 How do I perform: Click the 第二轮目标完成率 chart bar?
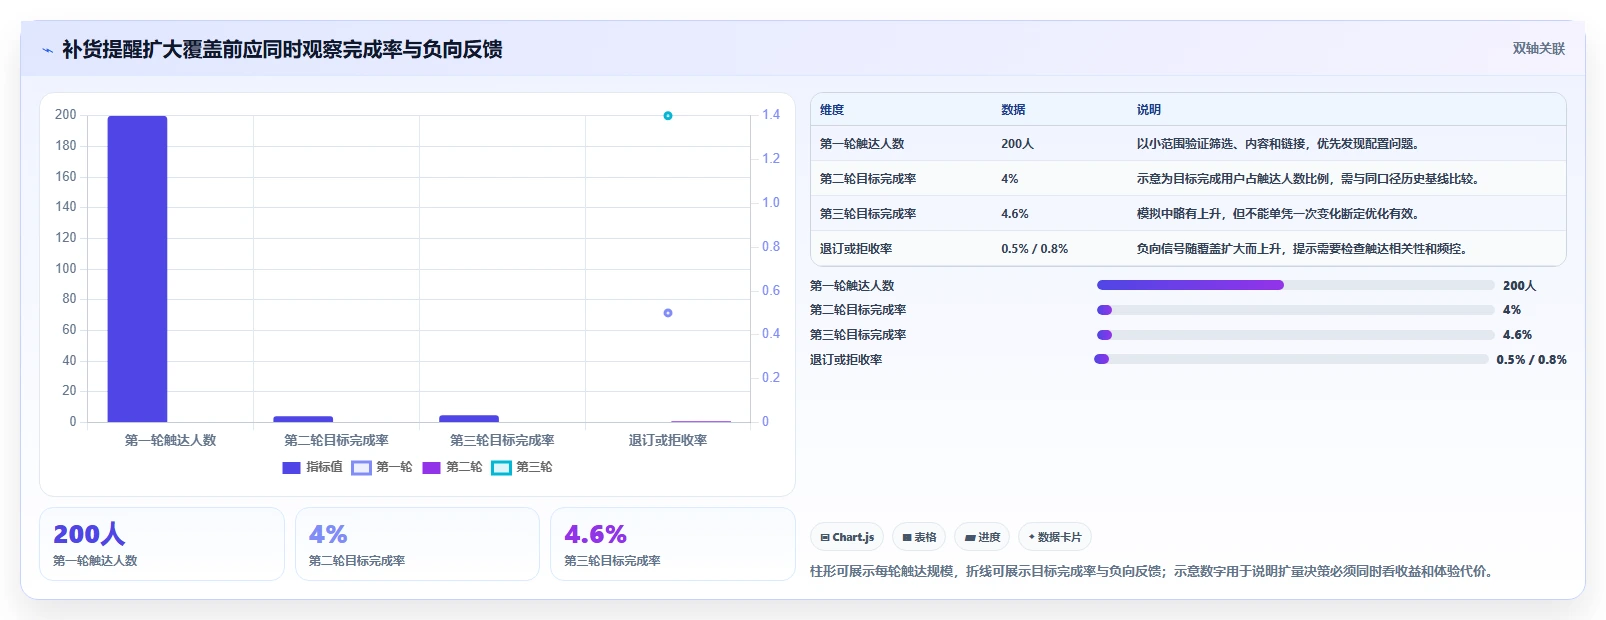pos(303,419)
